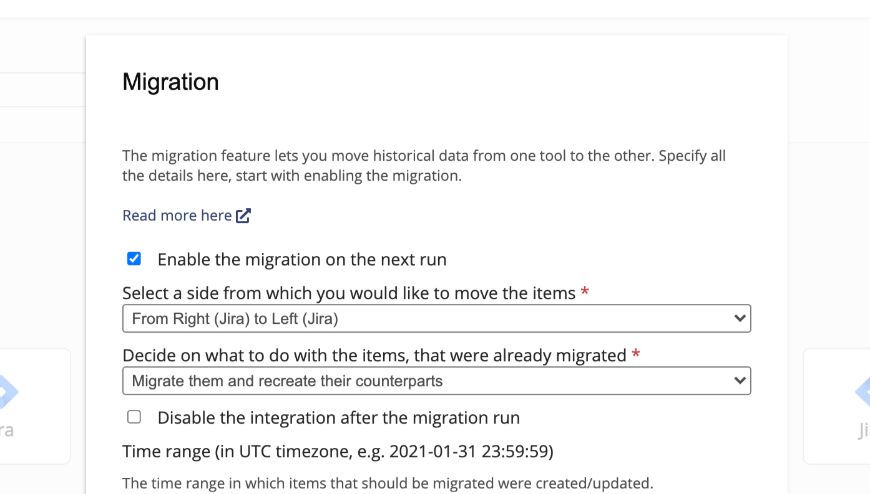Click the Migration heading
This screenshot has width=870, height=494.
pos(171,82)
